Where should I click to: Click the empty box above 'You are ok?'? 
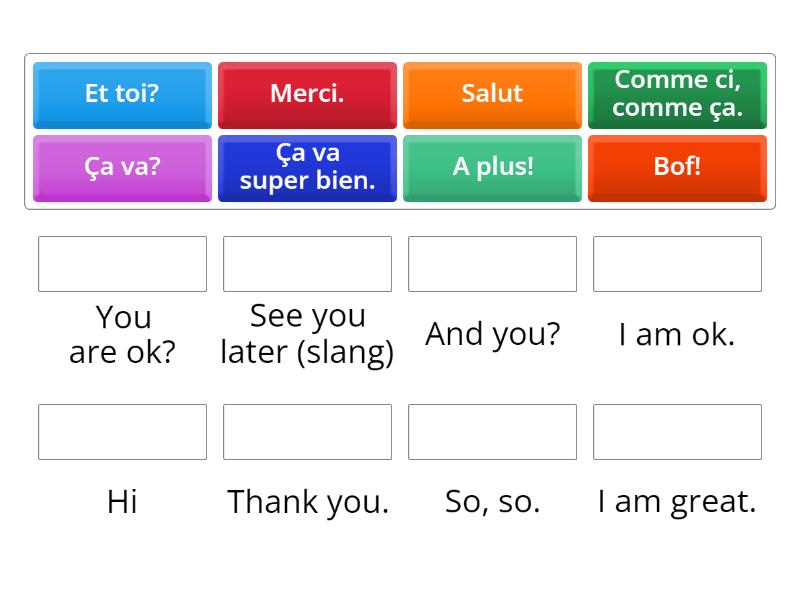[x=122, y=264]
